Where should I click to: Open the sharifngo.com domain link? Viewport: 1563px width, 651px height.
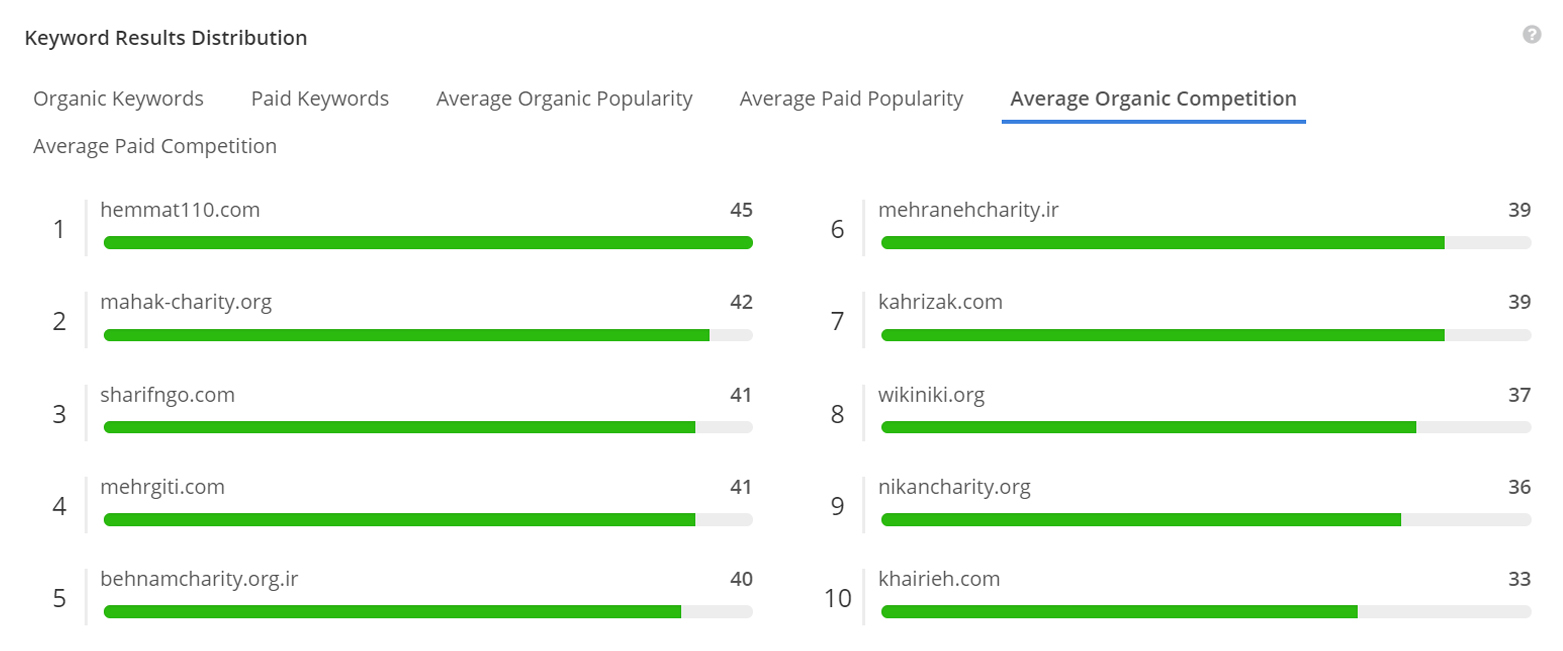167,395
